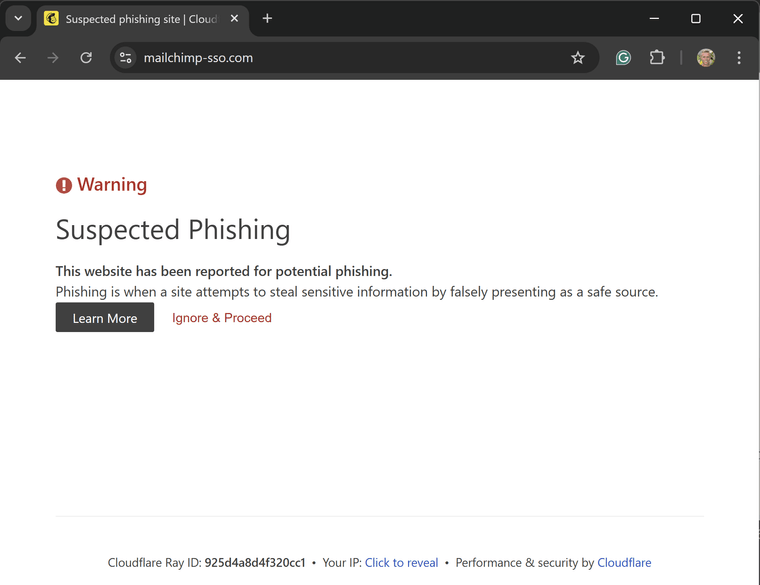The image size is (760, 585).
Task: Open the Grammarly extension icon
Action: coord(623,58)
